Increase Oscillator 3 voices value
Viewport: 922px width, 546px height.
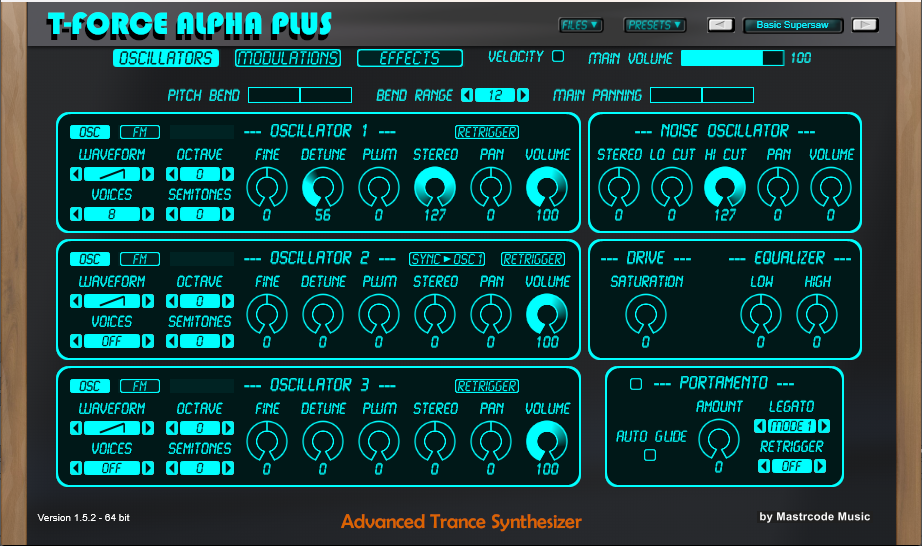[x=148, y=468]
